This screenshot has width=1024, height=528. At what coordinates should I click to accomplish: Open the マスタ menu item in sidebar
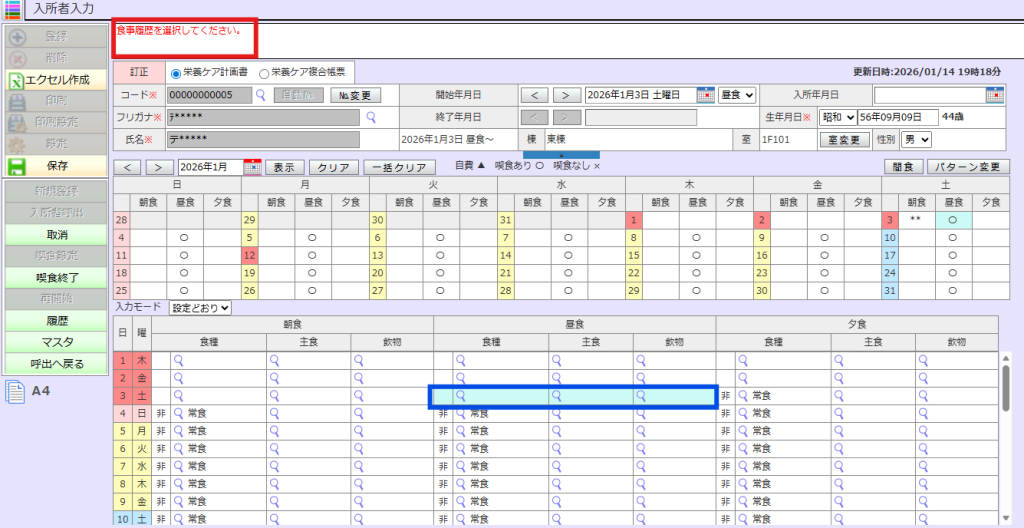pyautogui.click(x=57, y=342)
